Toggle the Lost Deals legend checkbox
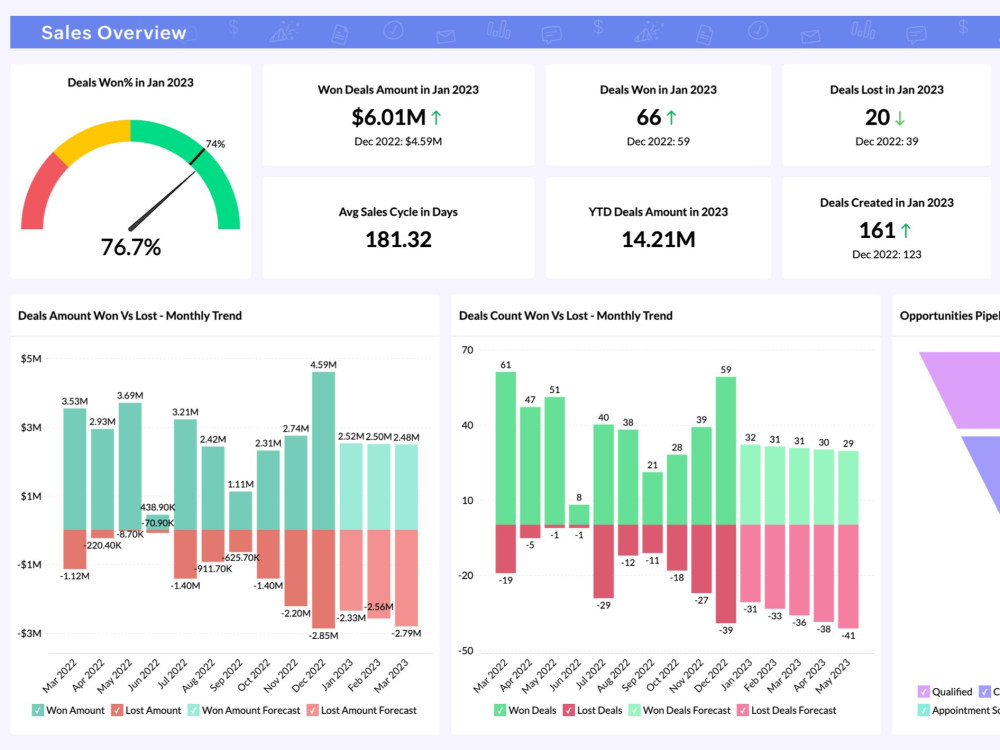Screen dimensions: 1000x750 (x=569, y=710)
